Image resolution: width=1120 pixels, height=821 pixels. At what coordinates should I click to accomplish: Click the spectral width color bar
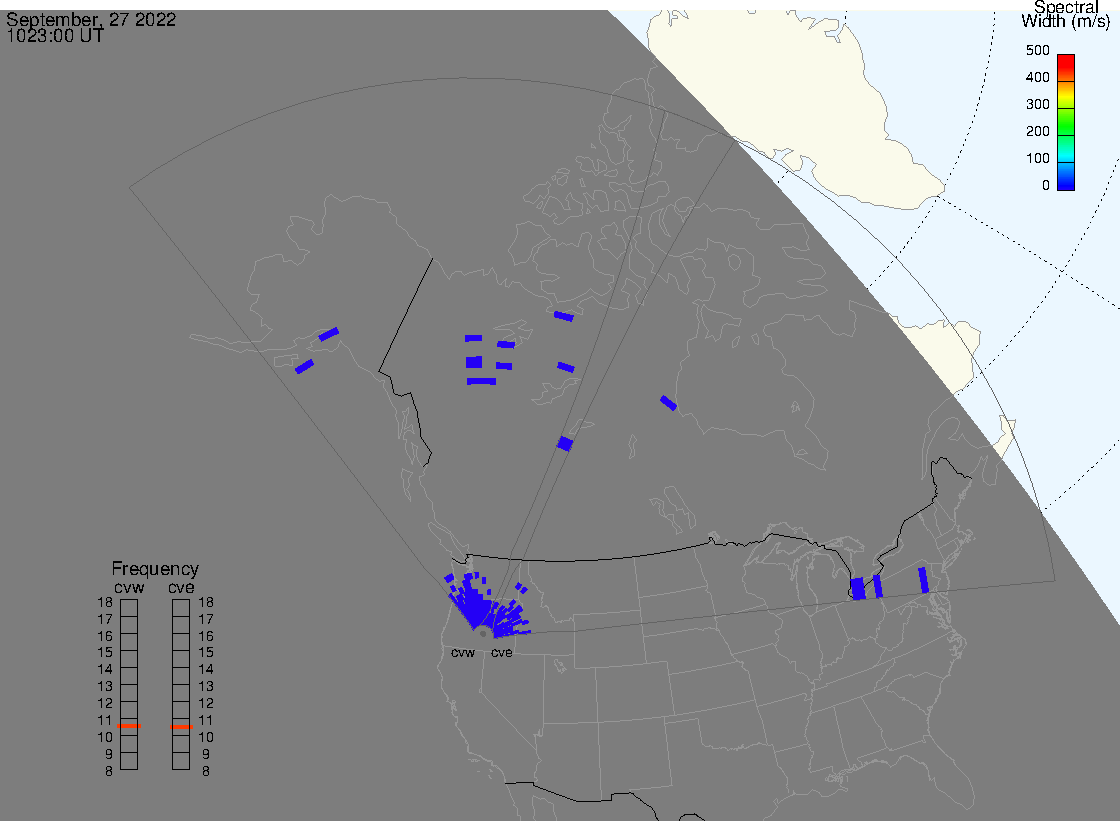click(1066, 122)
